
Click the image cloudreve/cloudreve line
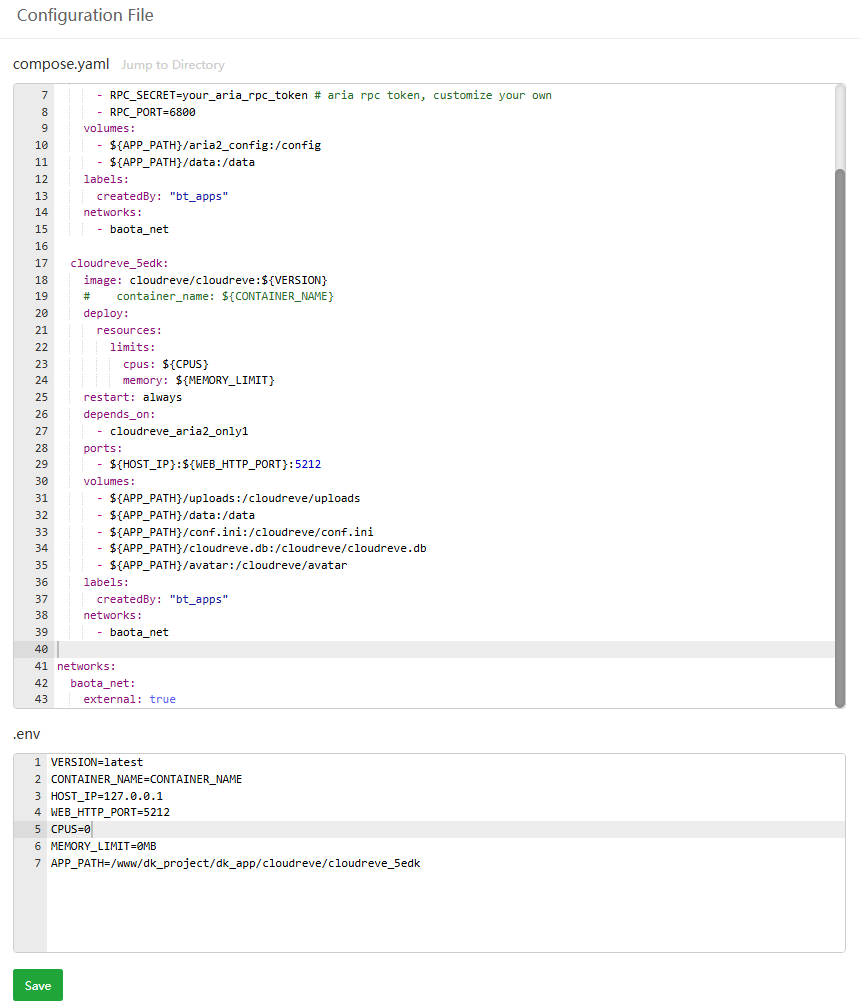(x=205, y=280)
